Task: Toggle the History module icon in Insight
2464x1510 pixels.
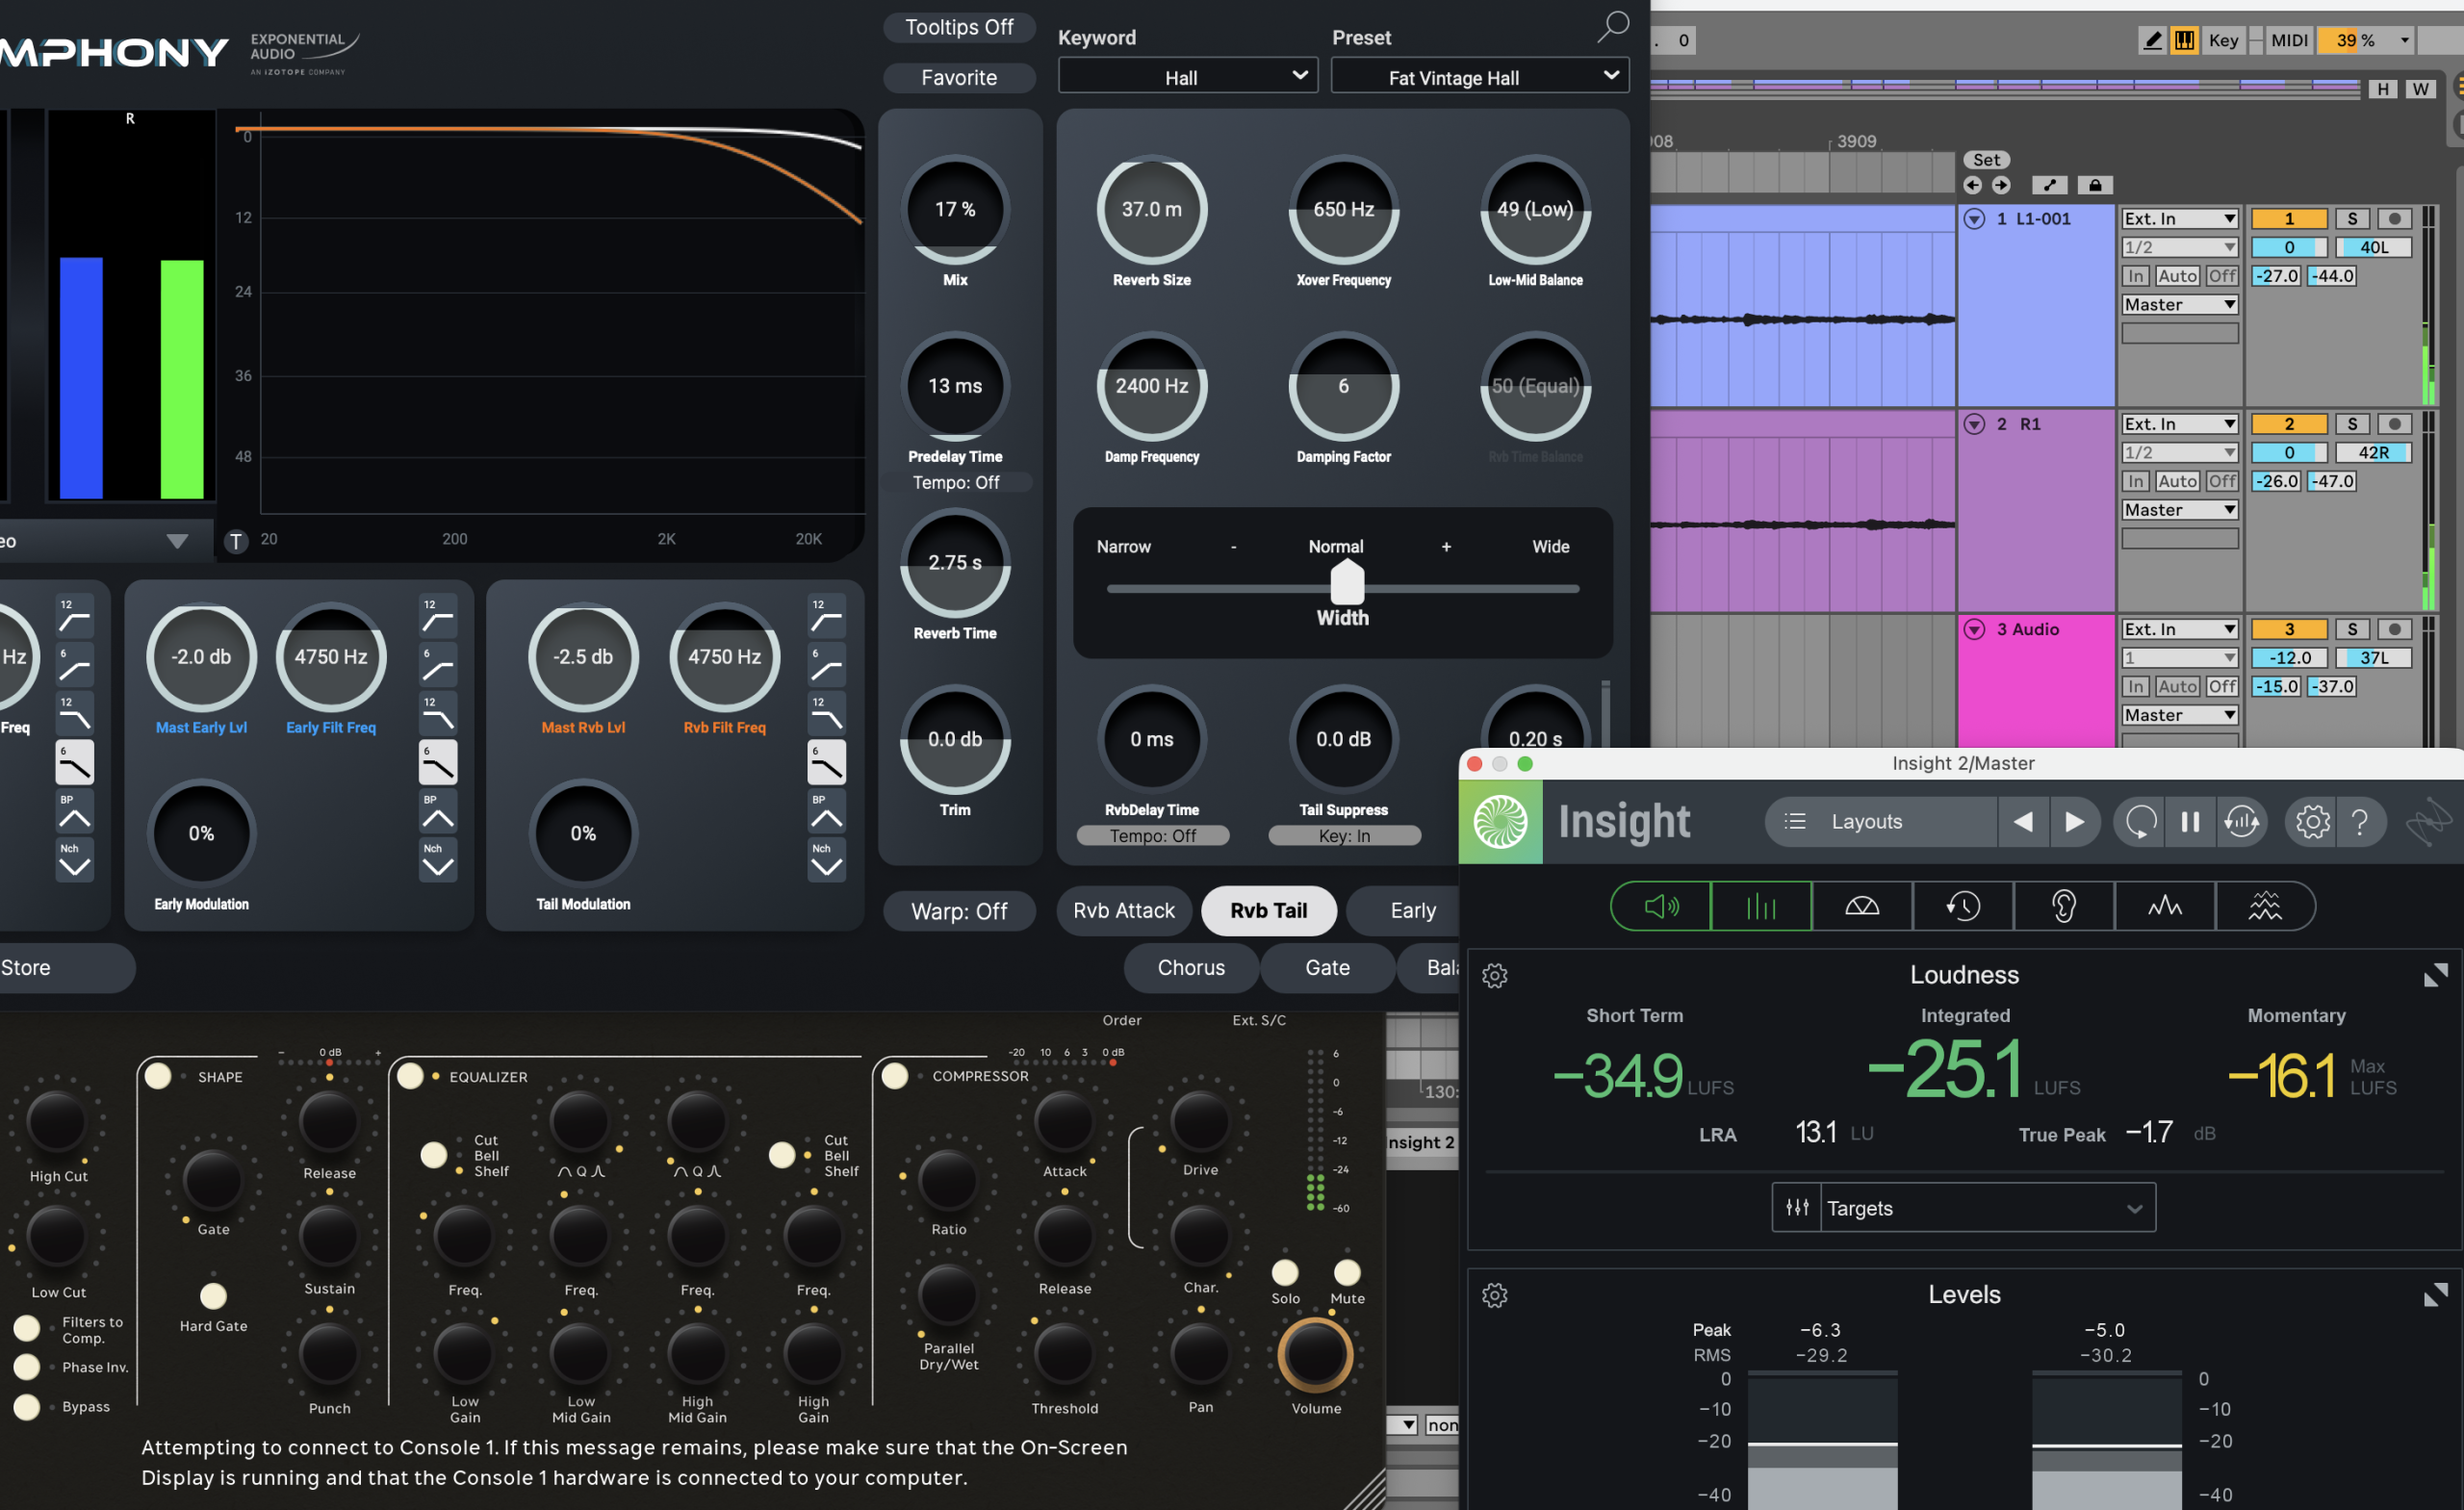Action: 1963,906
